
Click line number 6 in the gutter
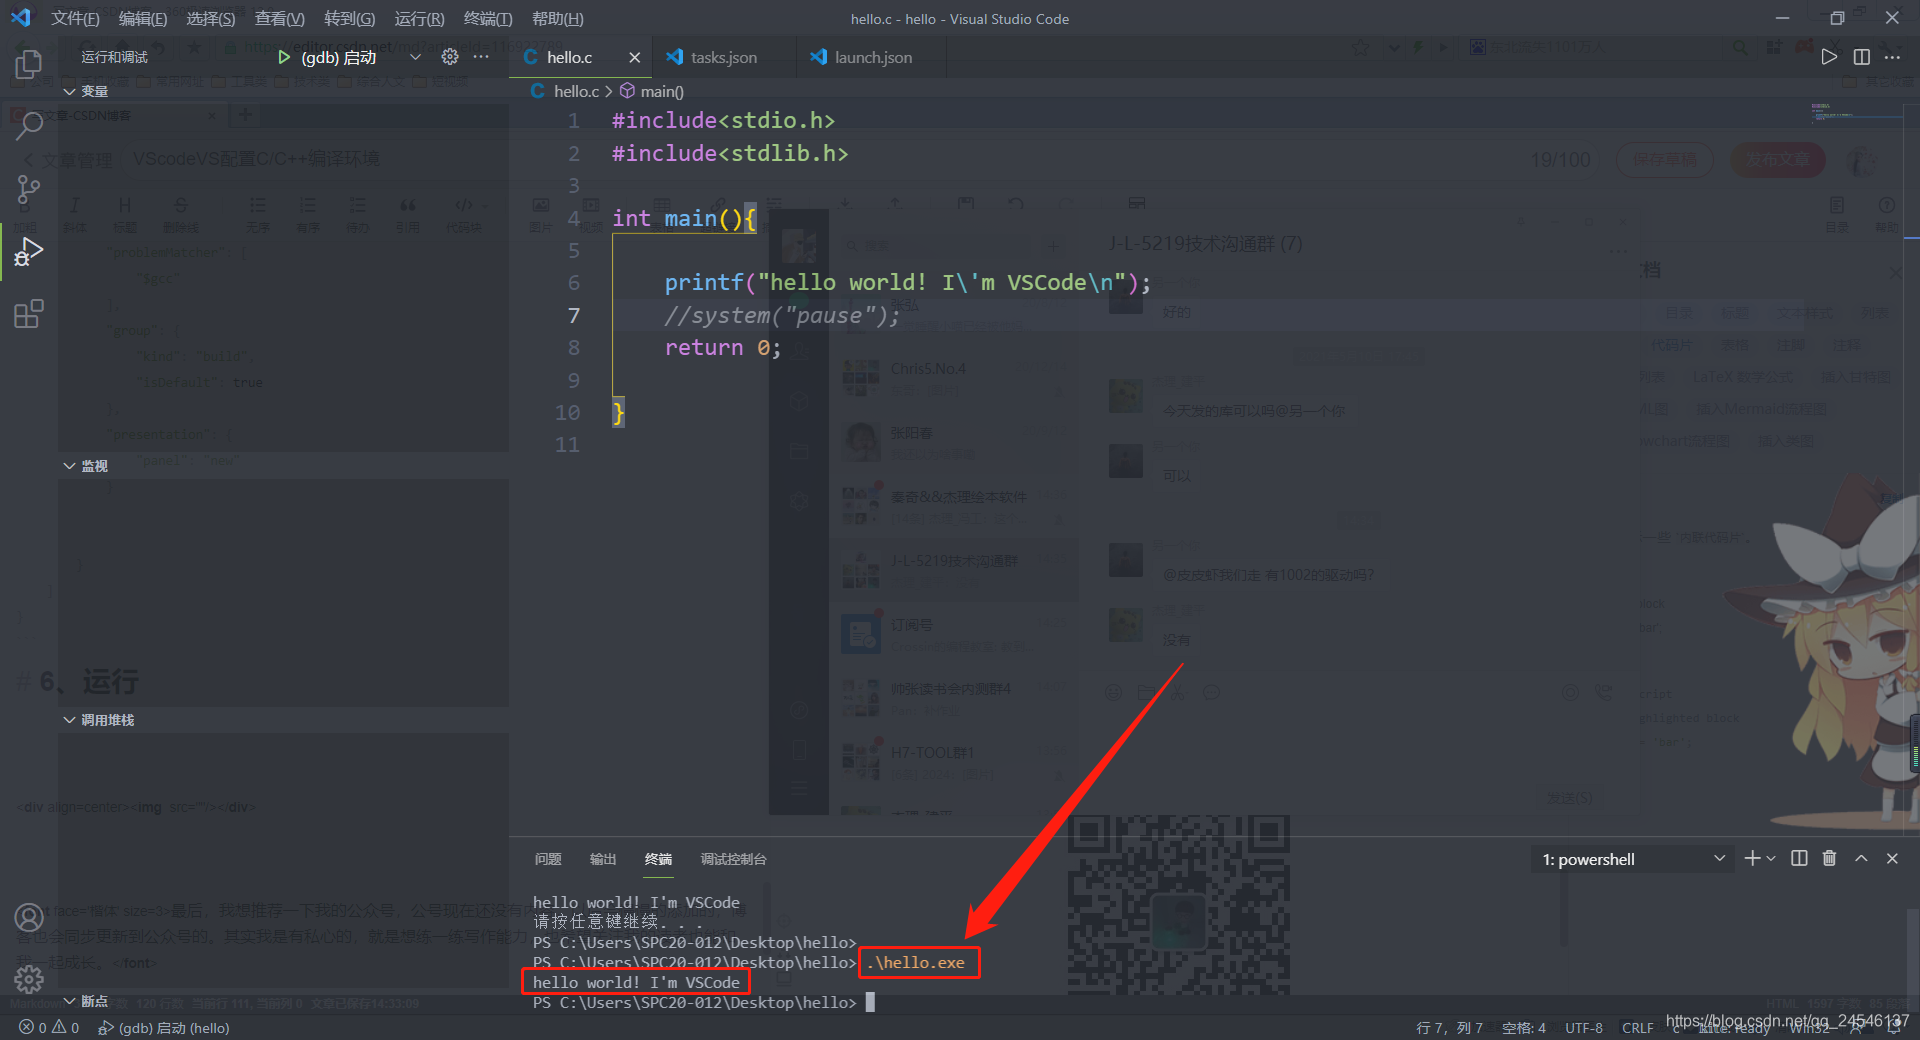[574, 283]
